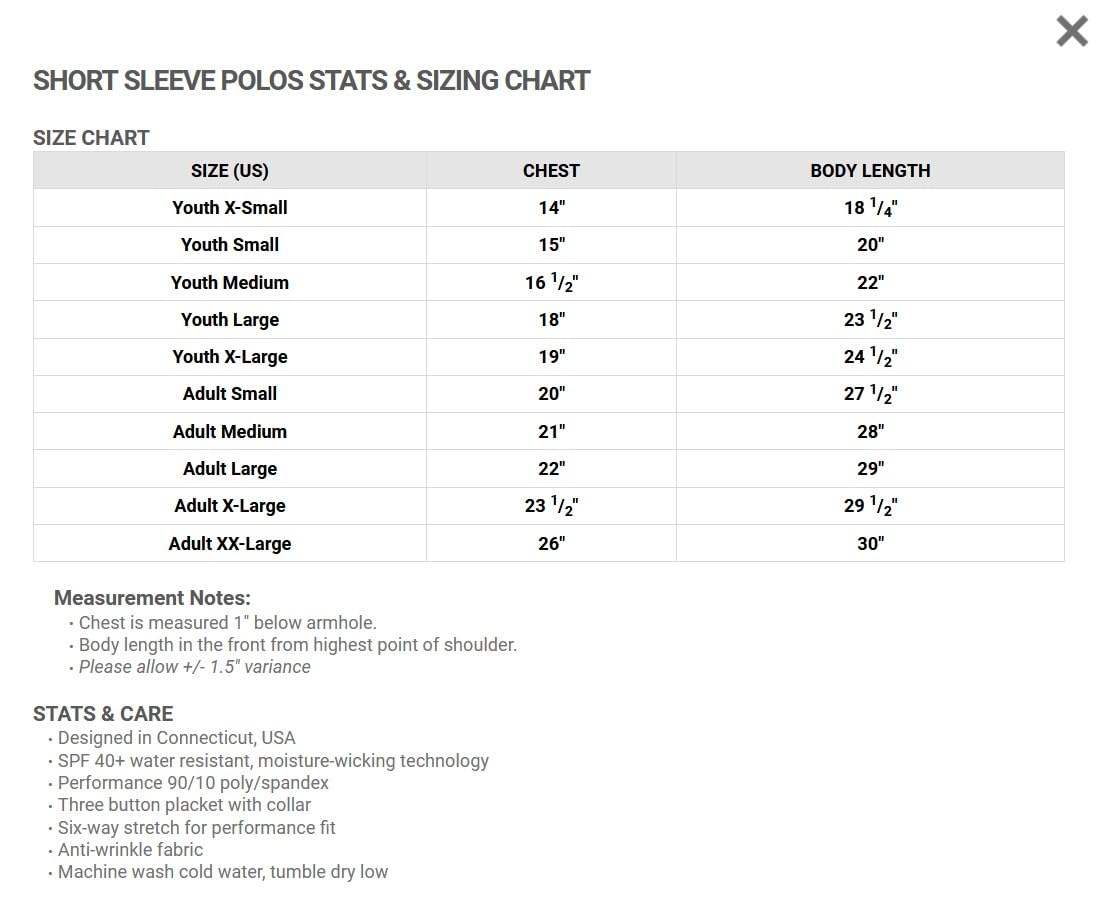The height and width of the screenshot is (914, 1101).
Task: Click the BODY LENGTH column header
Action: (x=870, y=171)
